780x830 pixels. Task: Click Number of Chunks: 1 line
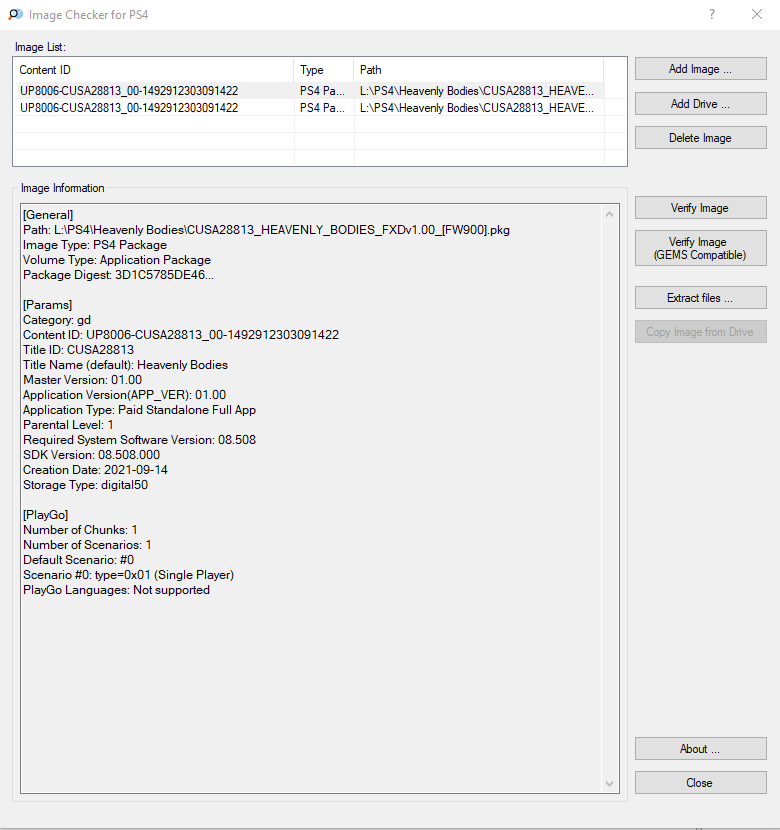80,529
